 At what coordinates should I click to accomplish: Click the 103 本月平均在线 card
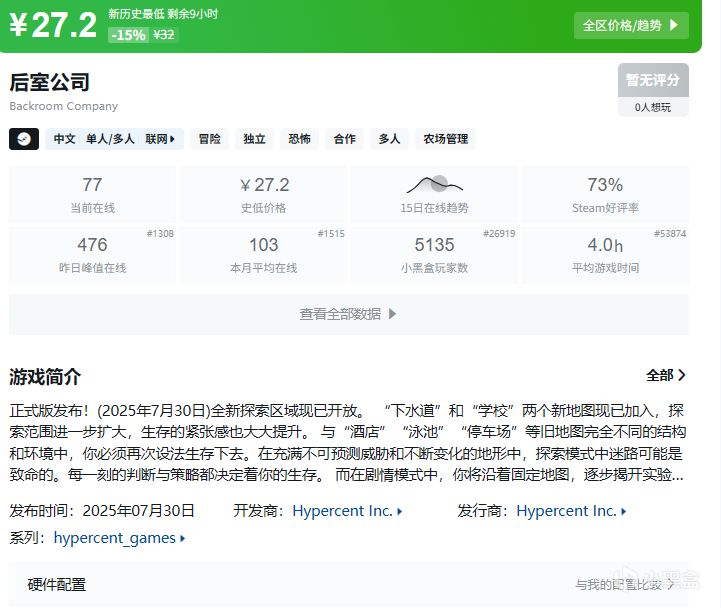[263, 254]
